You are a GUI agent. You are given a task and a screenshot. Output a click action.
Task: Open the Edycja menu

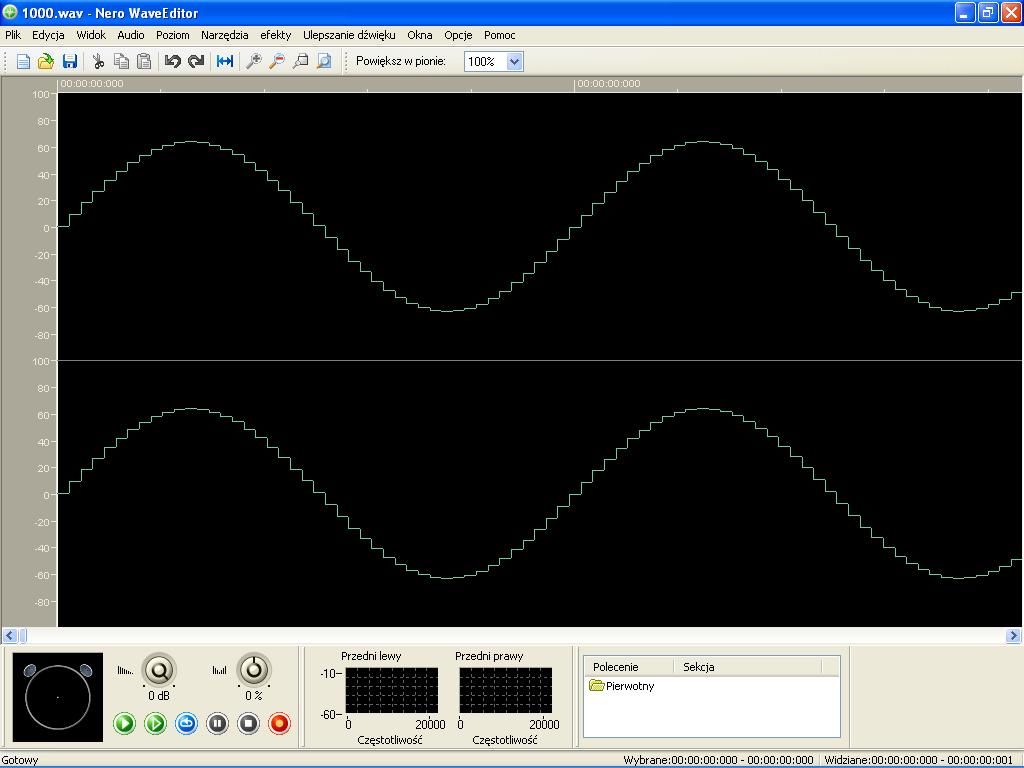[48, 35]
